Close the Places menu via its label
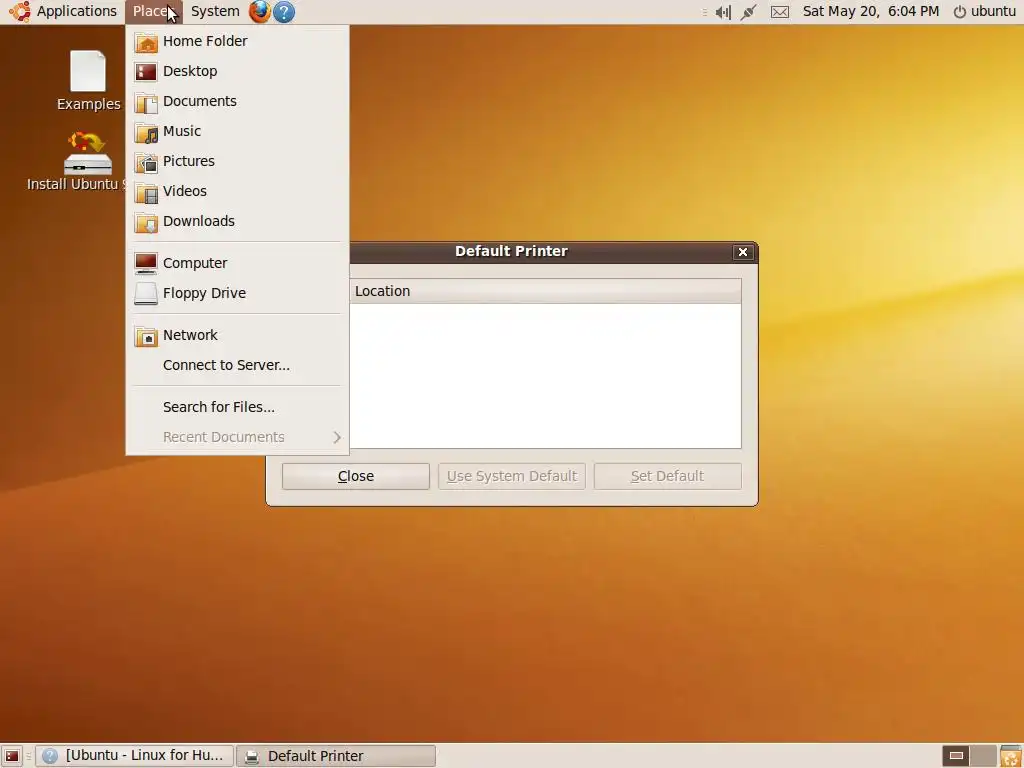1024x768 pixels. tap(153, 11)
